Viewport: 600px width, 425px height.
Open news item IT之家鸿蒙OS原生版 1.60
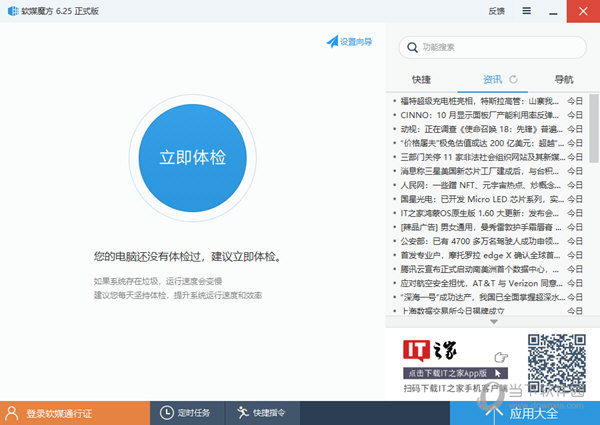click(x=488, y=213)
